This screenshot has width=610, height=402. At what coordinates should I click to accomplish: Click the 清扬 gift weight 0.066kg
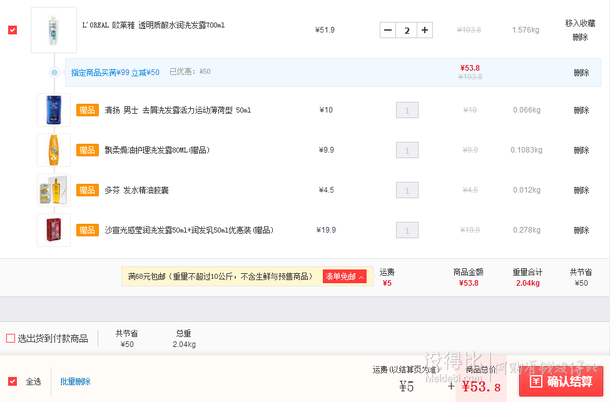point(527,110)
